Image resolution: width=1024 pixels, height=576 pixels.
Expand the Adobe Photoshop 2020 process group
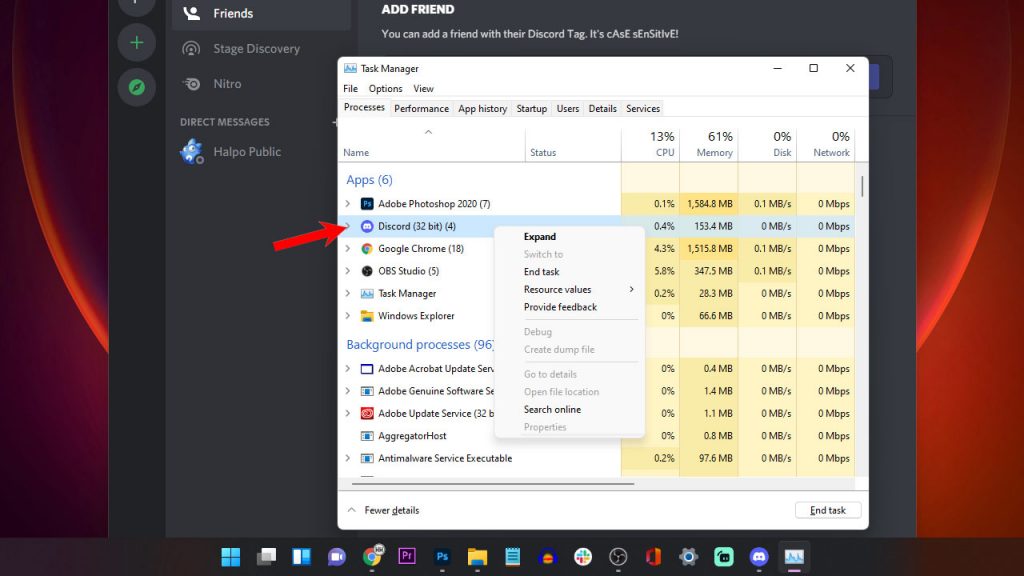[x=348, y=204]
